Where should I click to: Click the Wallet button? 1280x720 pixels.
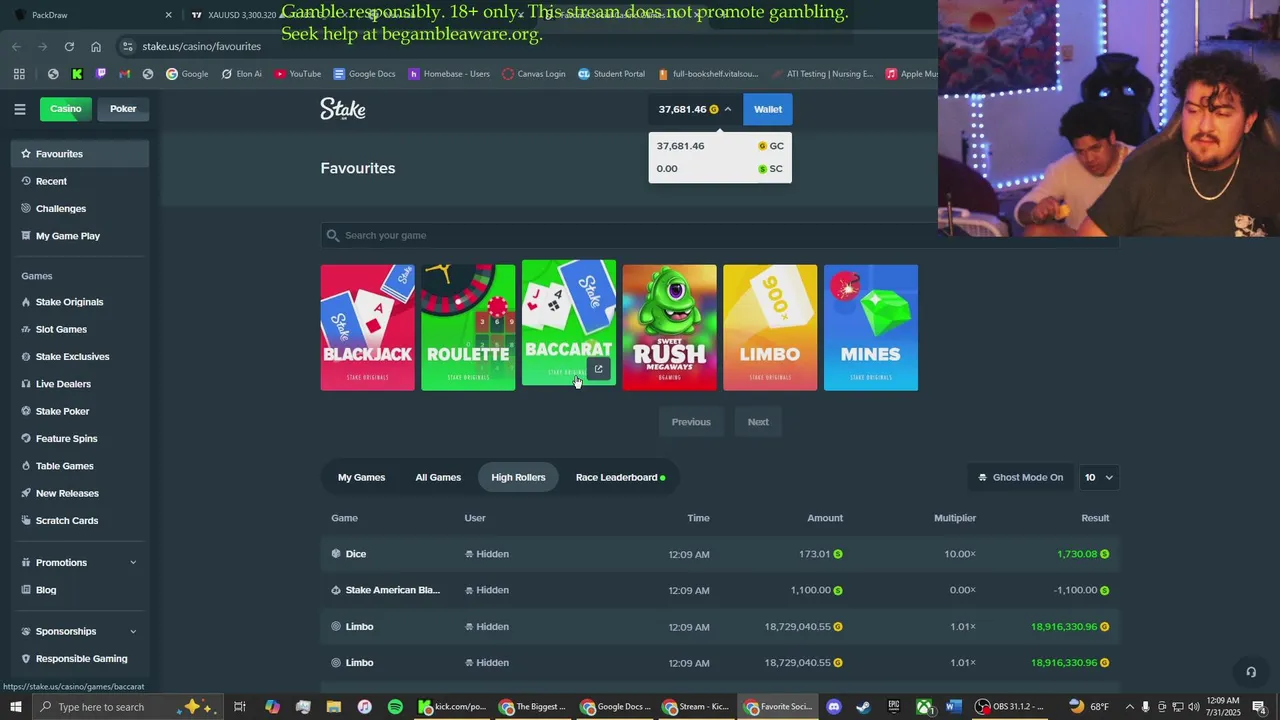click(768, 109)
